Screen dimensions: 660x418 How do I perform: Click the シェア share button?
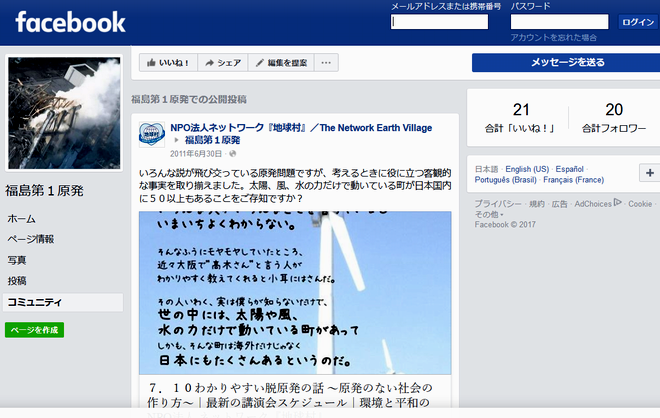223,63
